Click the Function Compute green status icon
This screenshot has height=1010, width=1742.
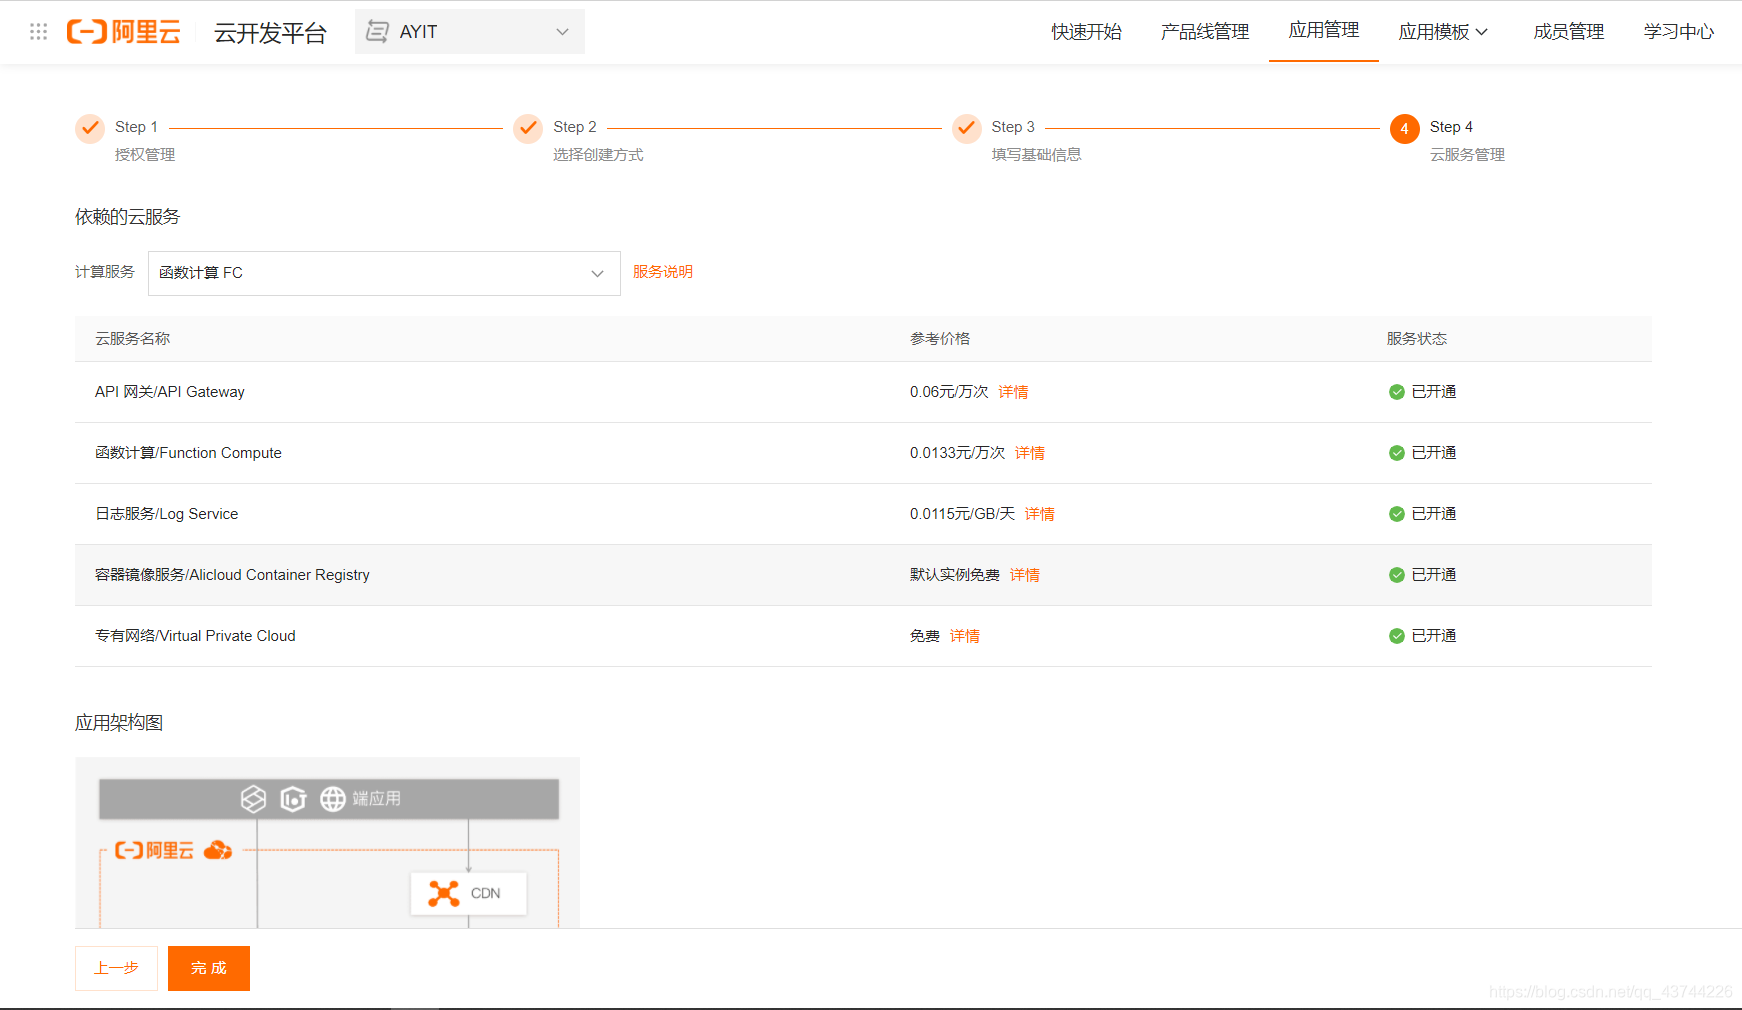1397,453
